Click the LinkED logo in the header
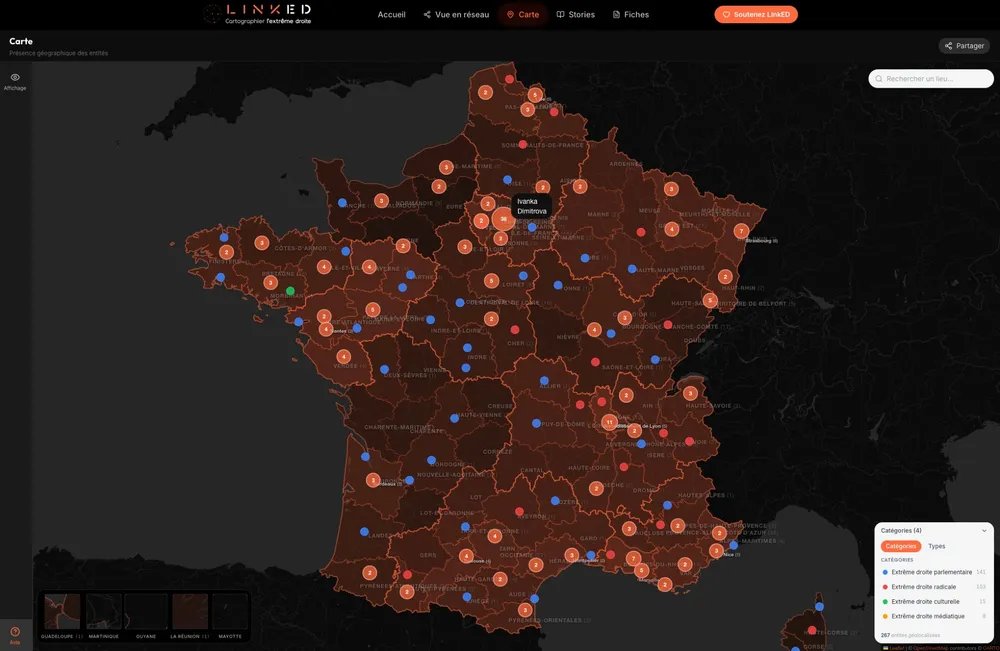 tap(258, 13)
